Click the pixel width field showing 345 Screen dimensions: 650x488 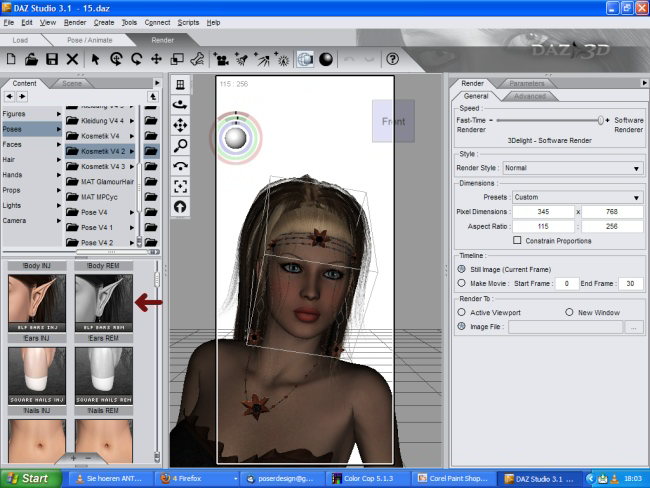tap(543, 211)
